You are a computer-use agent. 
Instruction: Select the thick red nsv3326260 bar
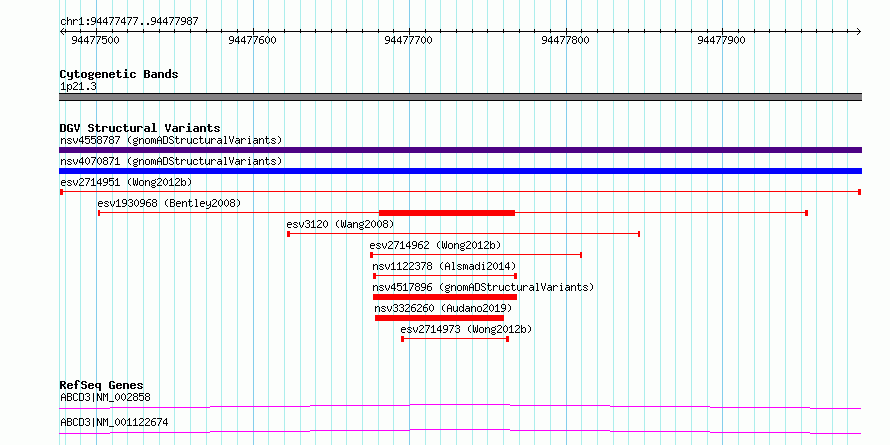(x=439, y=318)
